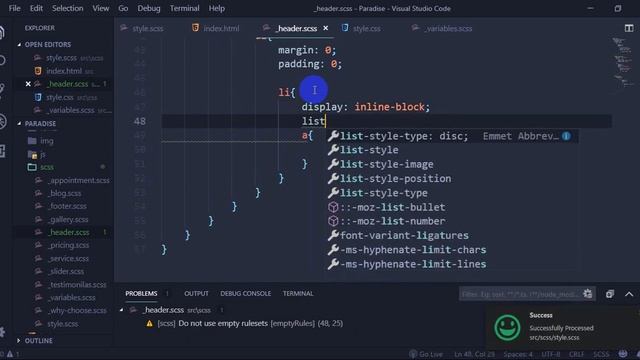This screenshot has height=360, width=640.
Task: Open the Go menu
Action: [123, 8]
